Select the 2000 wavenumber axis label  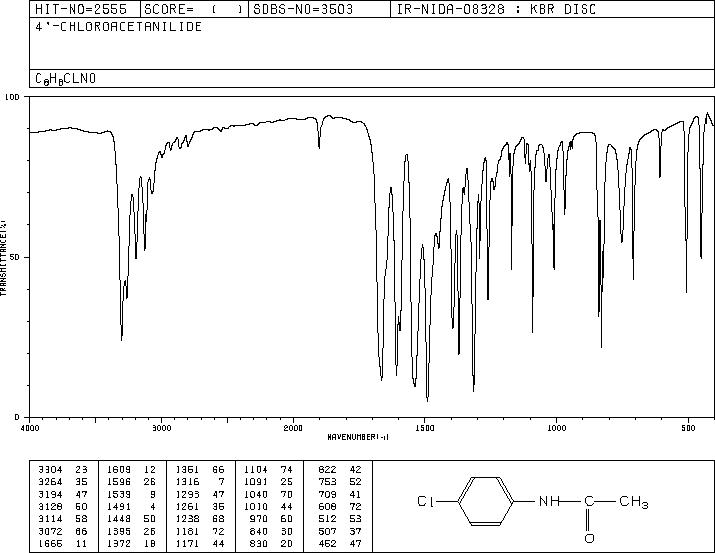point(293,428)
